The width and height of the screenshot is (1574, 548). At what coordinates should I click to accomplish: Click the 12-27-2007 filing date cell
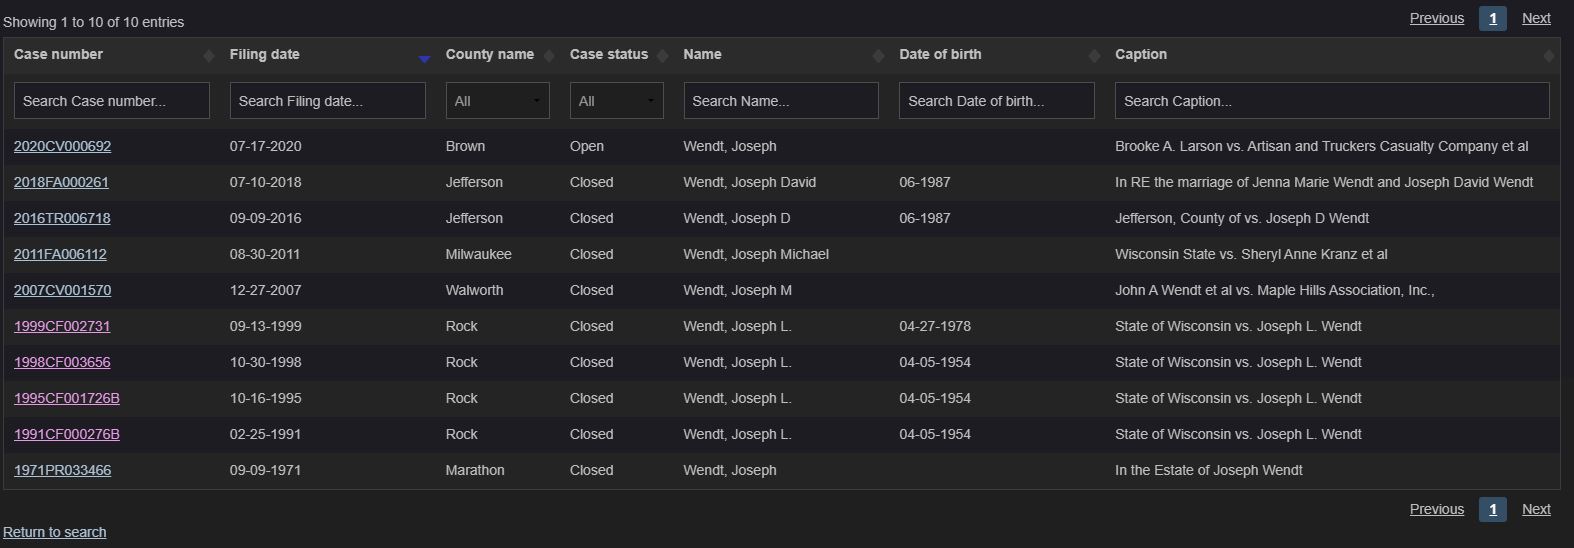coord(265,290)
